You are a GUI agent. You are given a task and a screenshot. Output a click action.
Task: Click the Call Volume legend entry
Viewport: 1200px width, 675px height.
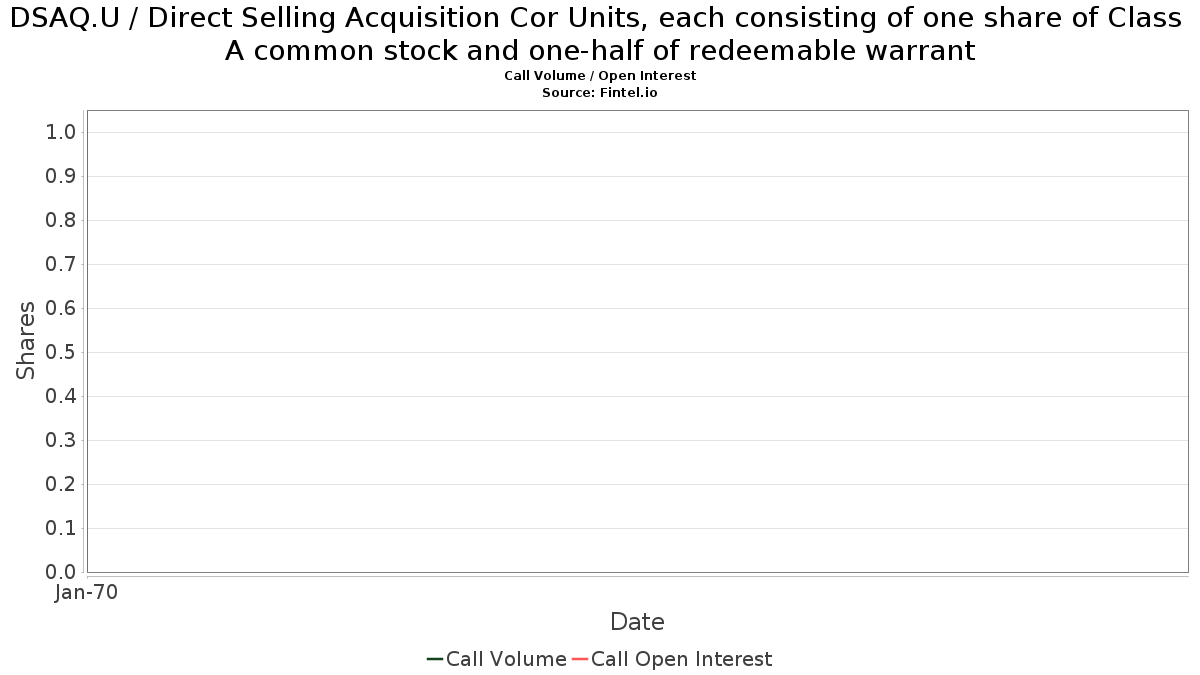click(x=496, y=659)
